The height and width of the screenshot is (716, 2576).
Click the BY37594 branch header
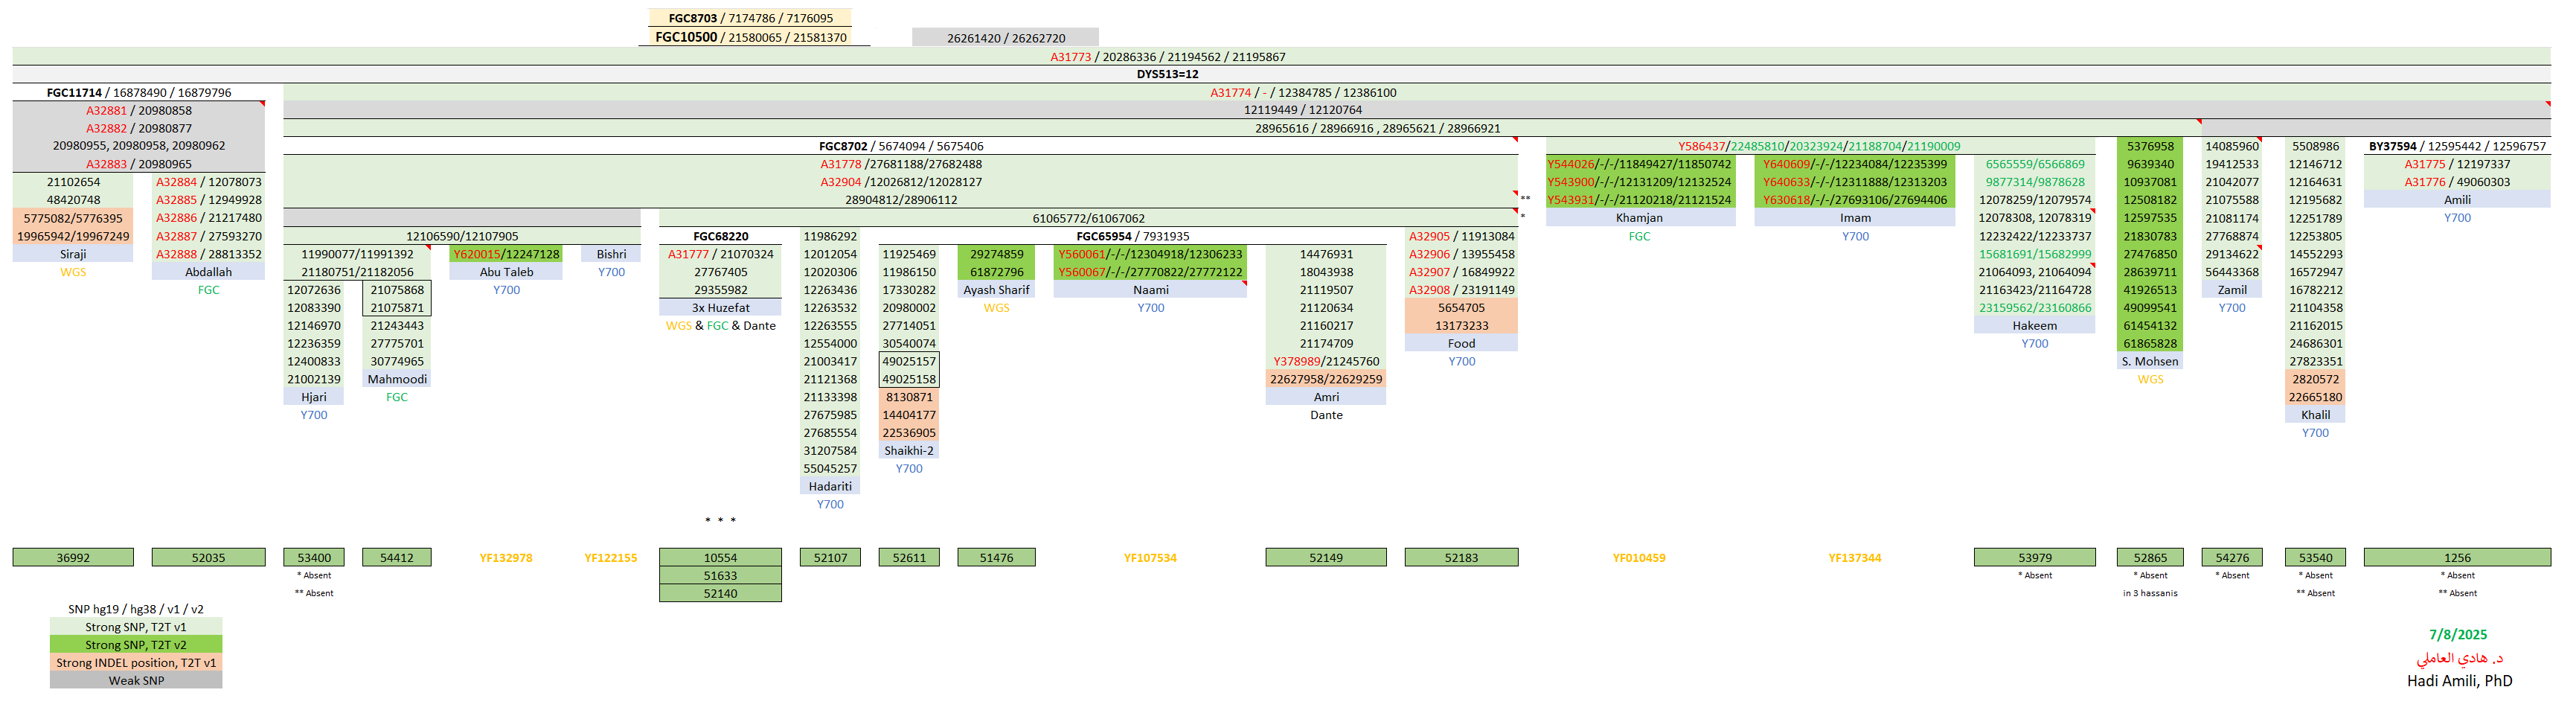pos(2456,146)
